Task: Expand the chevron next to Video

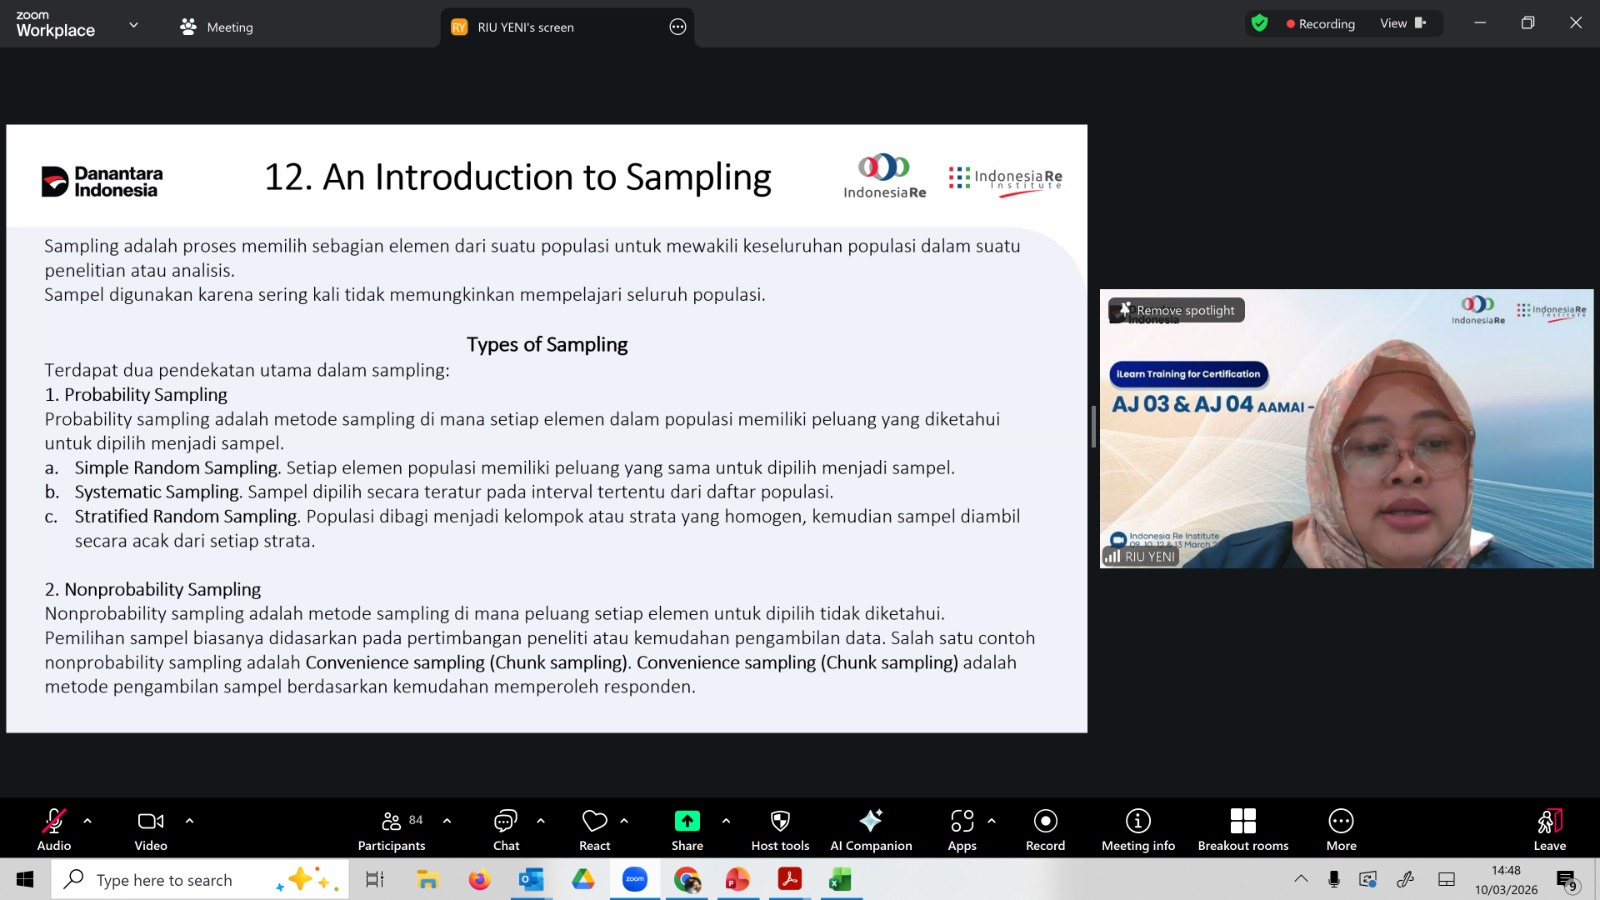Action: (x=189, y=821)
